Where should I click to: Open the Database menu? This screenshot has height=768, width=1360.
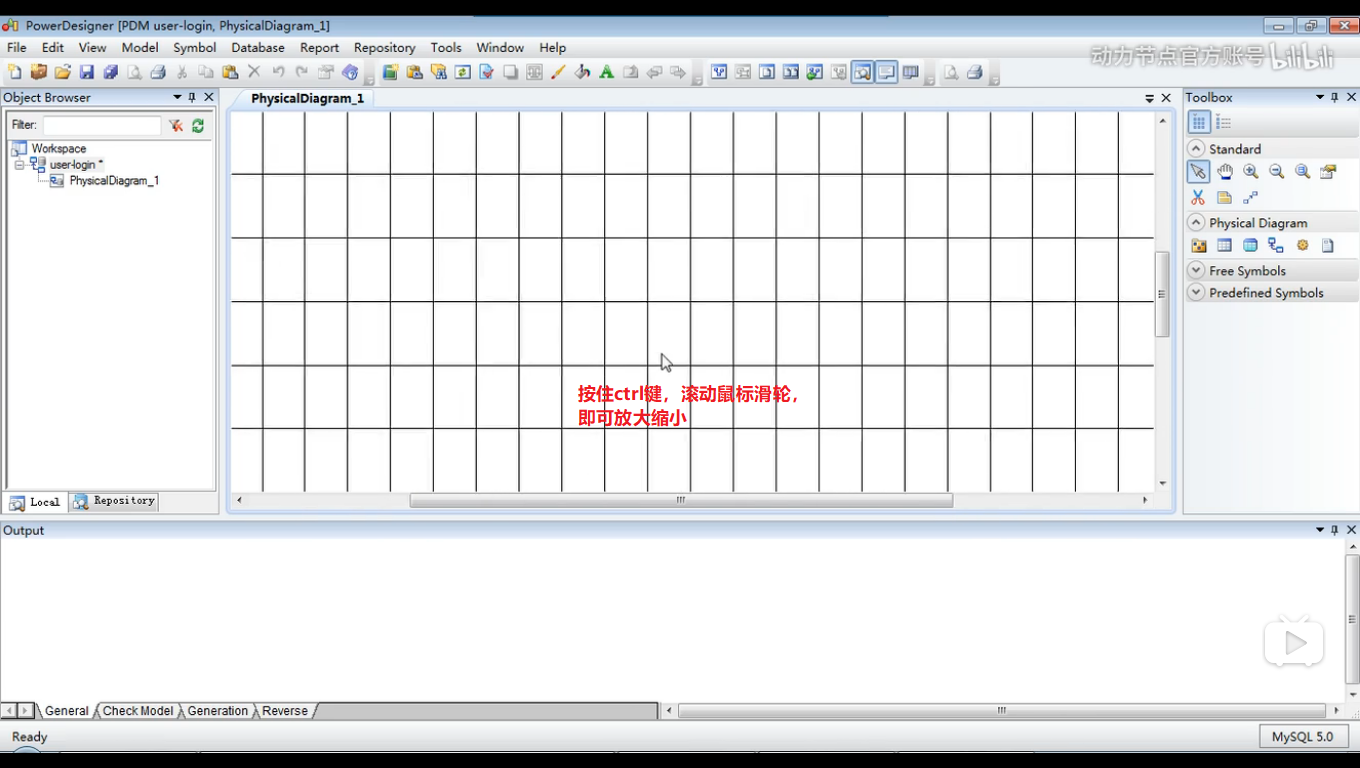(258, 47)
